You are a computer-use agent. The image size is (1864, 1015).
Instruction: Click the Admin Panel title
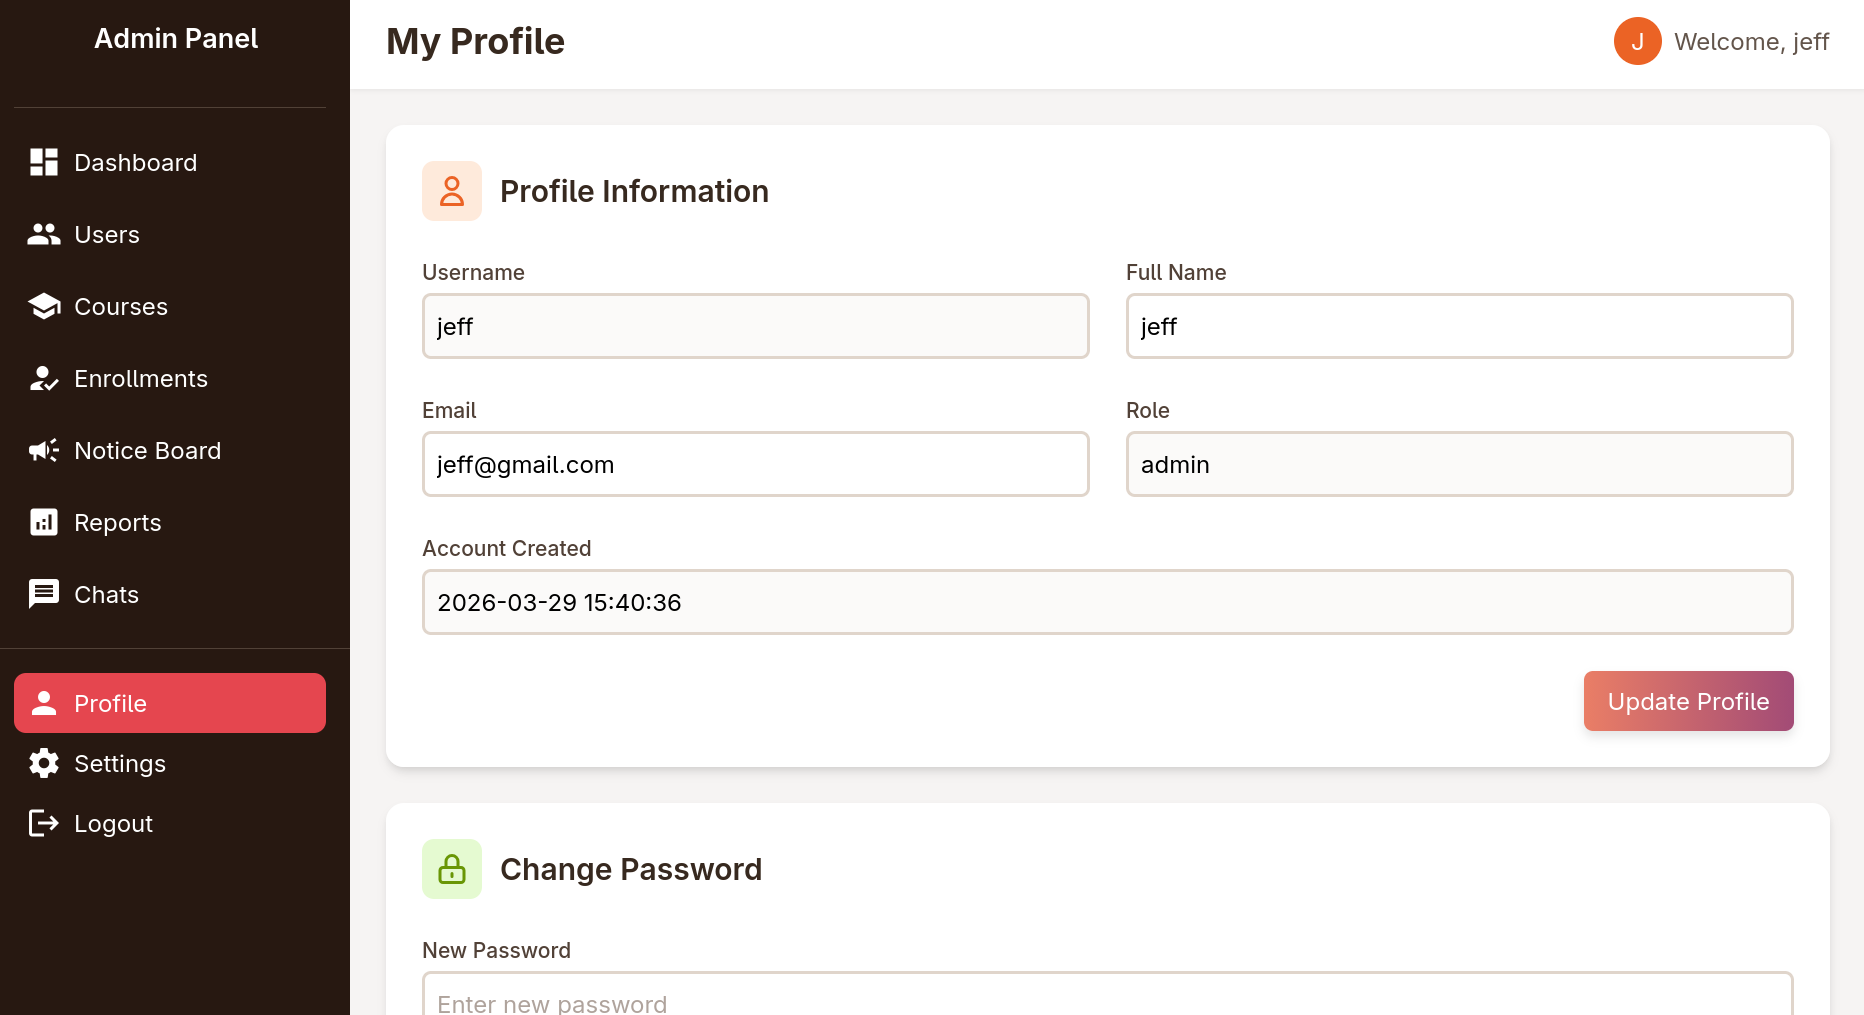(x=176, y=38)
